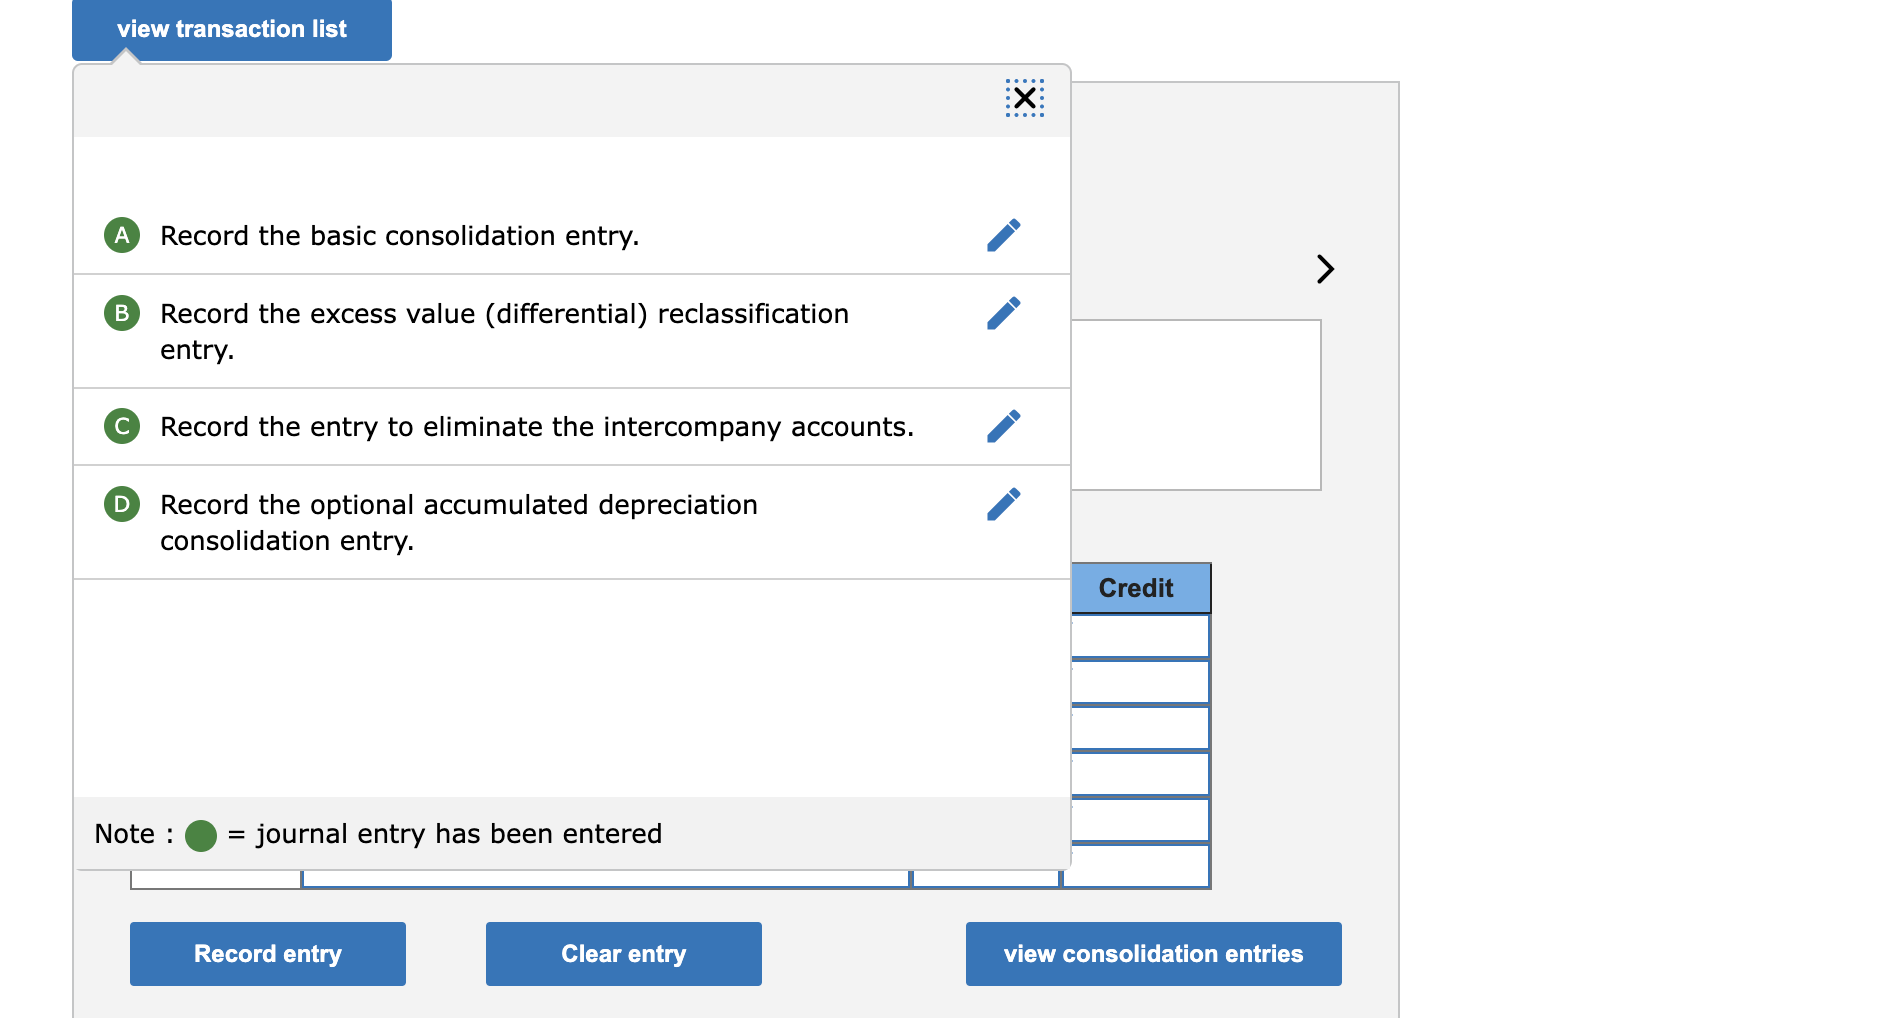Viewport: 1900px width, 1018px height.
Task: Click the empty white description box
Action: coord(1195,404)
